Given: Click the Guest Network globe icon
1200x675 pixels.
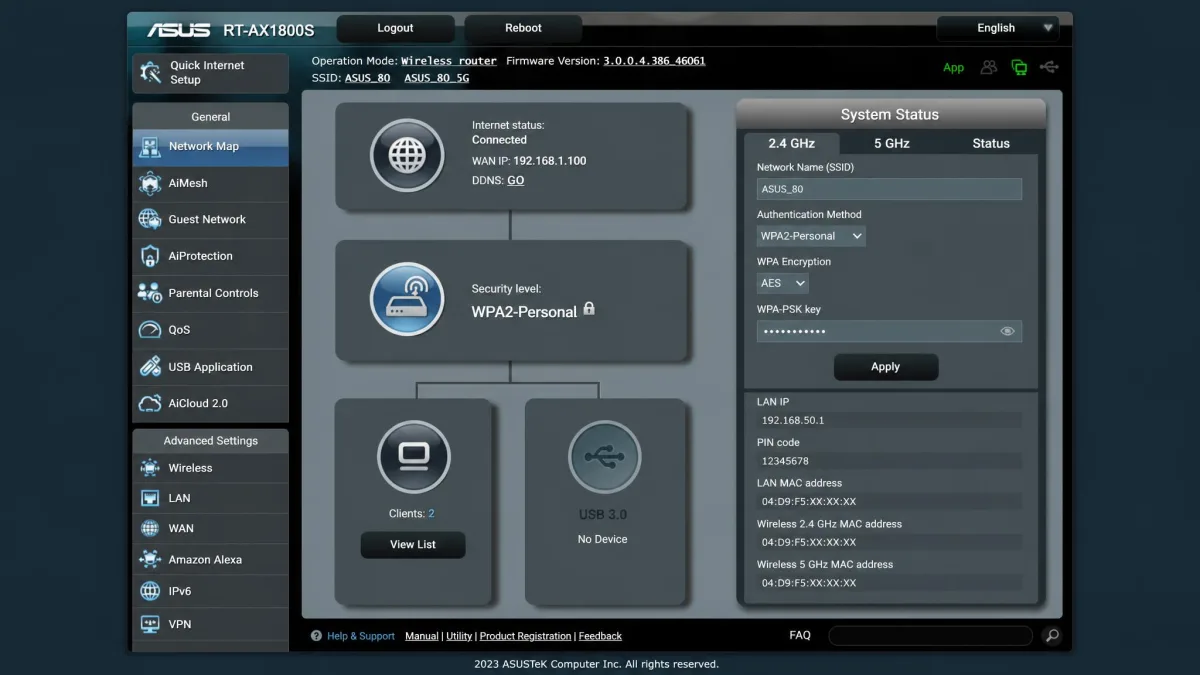Looking at the screenshot, I should [x=150, y=219].
